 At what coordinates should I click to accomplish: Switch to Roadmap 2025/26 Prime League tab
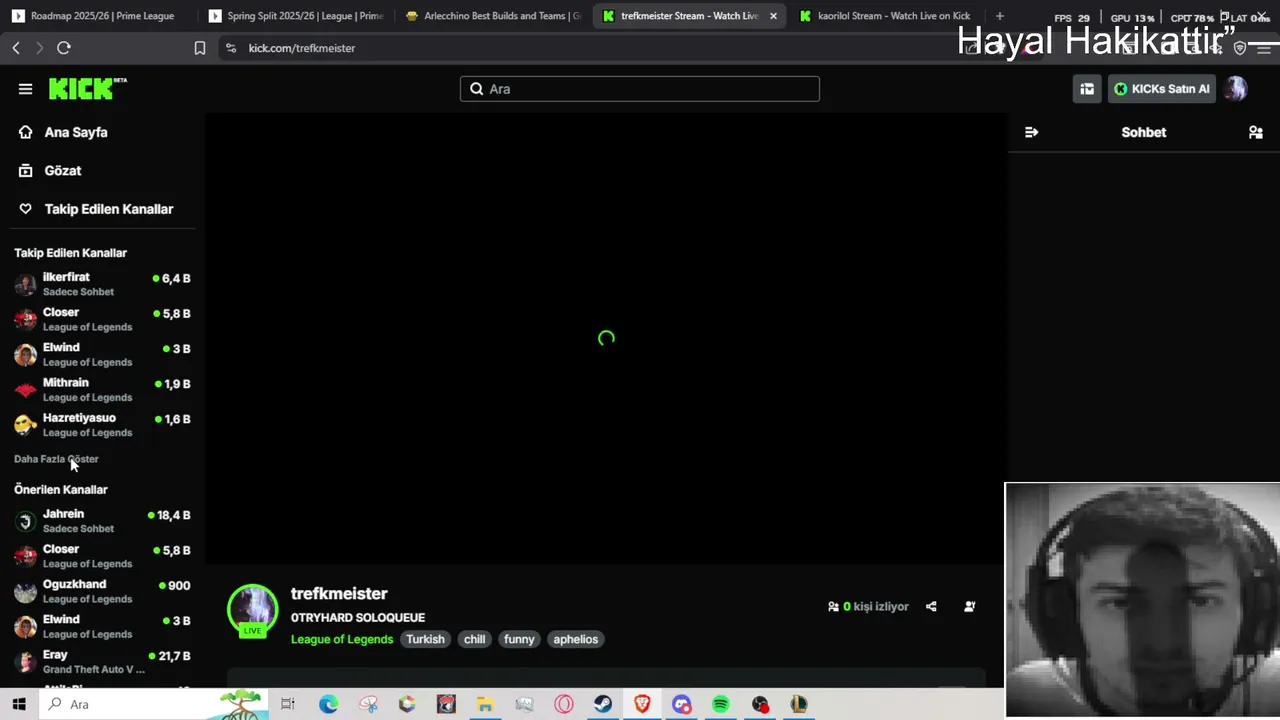(x=93, y=16)
